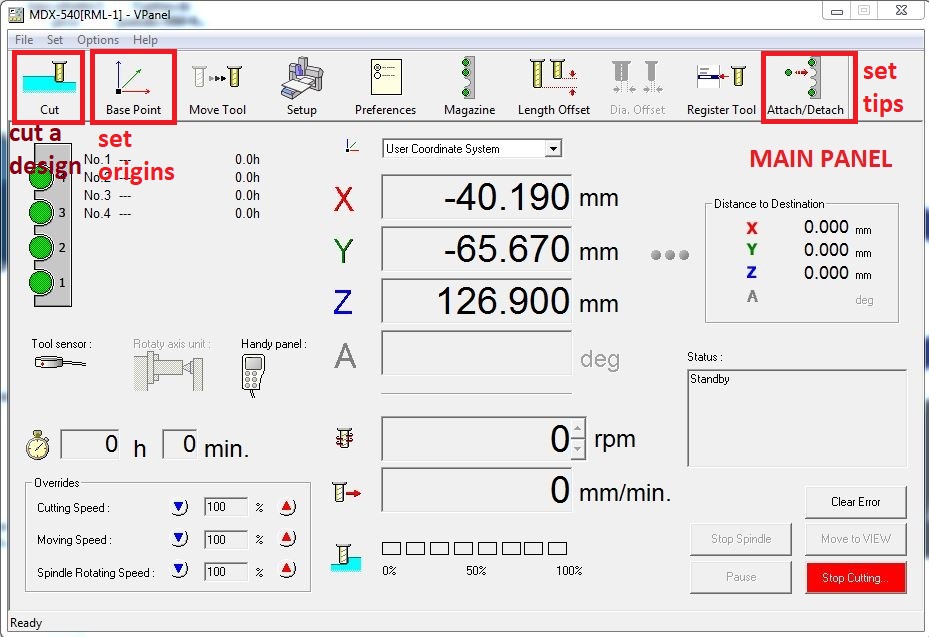Click the minutes timer field
The height and width of the screenshot is (637, 929).
pyautogui.click(x=180, y=444)
